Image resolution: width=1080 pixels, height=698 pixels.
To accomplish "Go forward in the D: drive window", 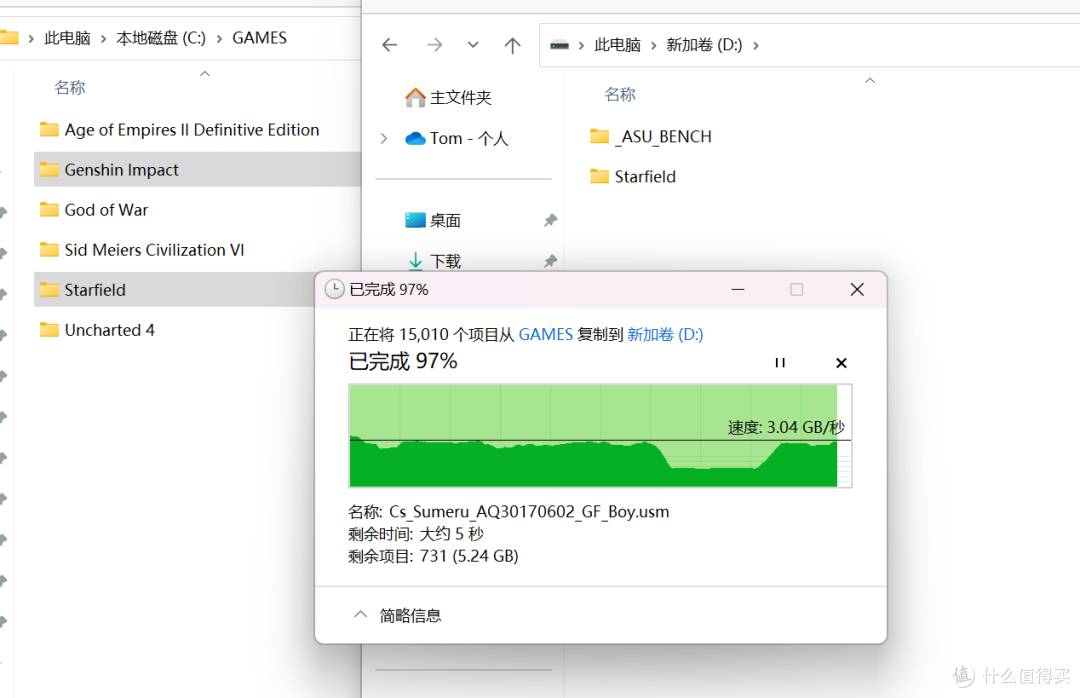I will point(434,45).
